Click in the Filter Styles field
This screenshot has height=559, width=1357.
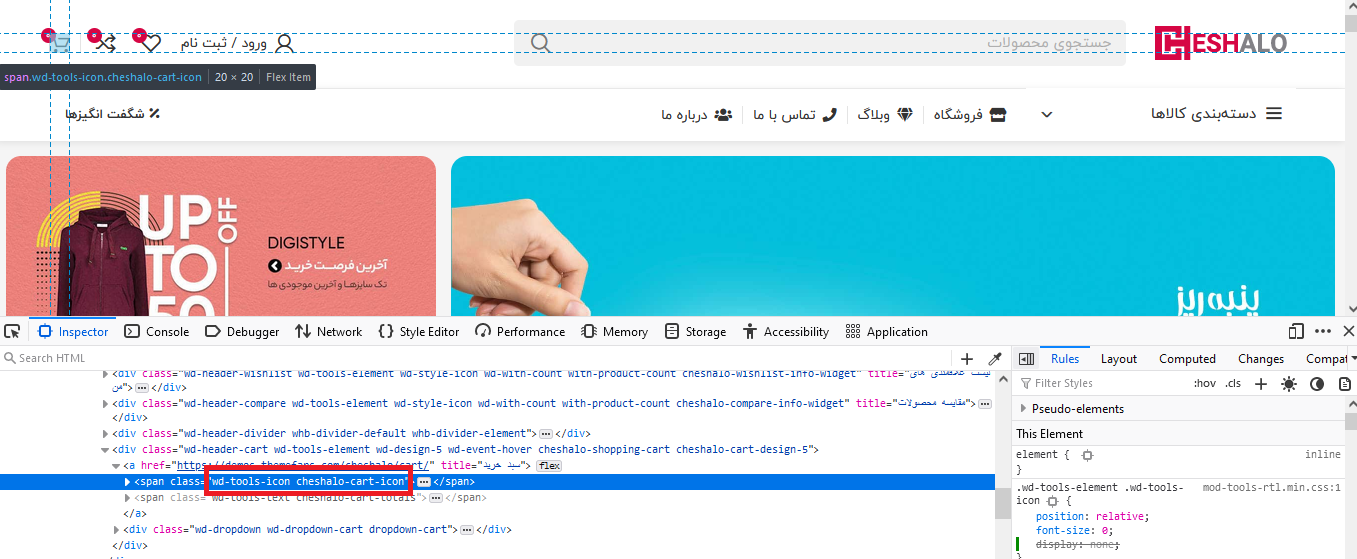pyautogui.click(x=1100, y=383)
